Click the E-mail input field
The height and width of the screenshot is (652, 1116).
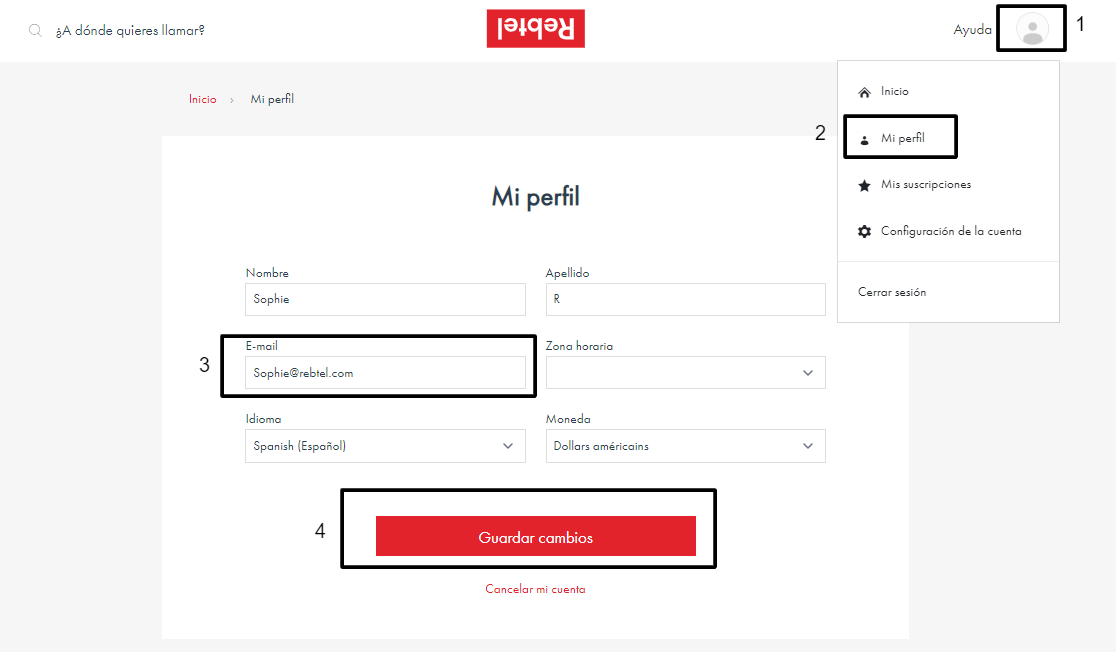pyautogui.click(x=385, y=373)
